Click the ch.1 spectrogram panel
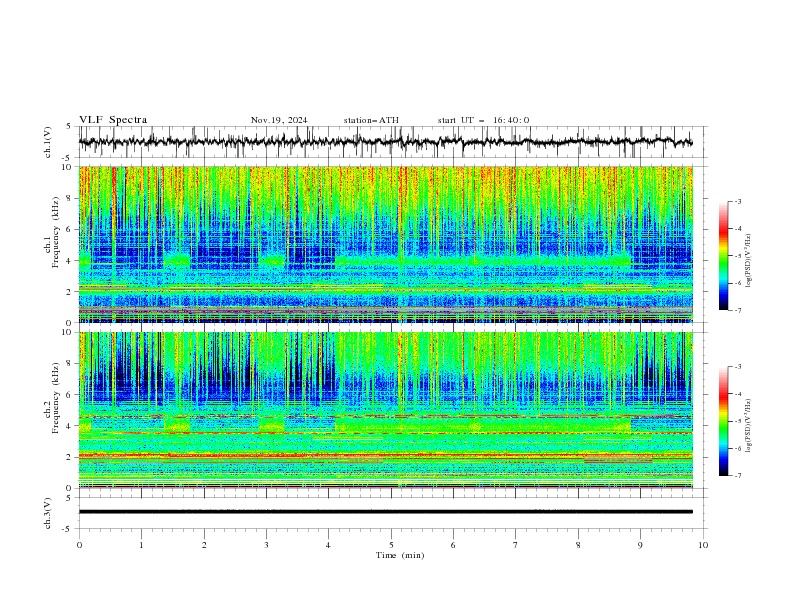The image size is (792, 612). click(385, 244)
